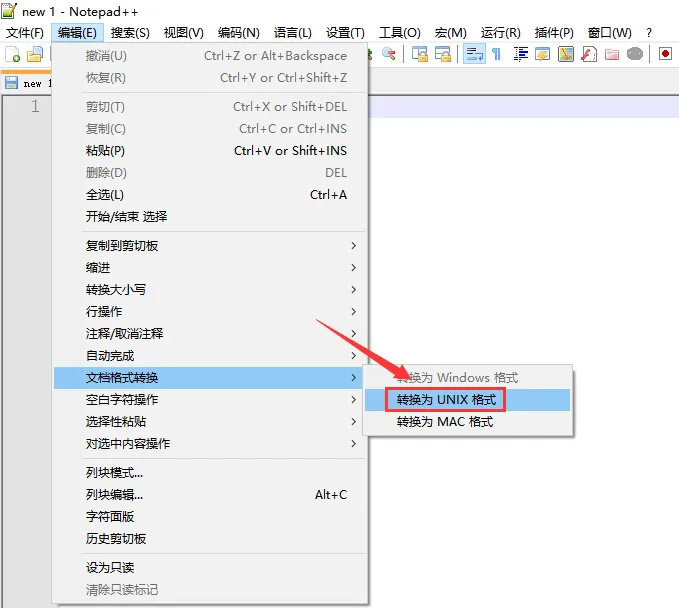
Task: Select 转换为 MAC 格式 option
Action: 467,422
